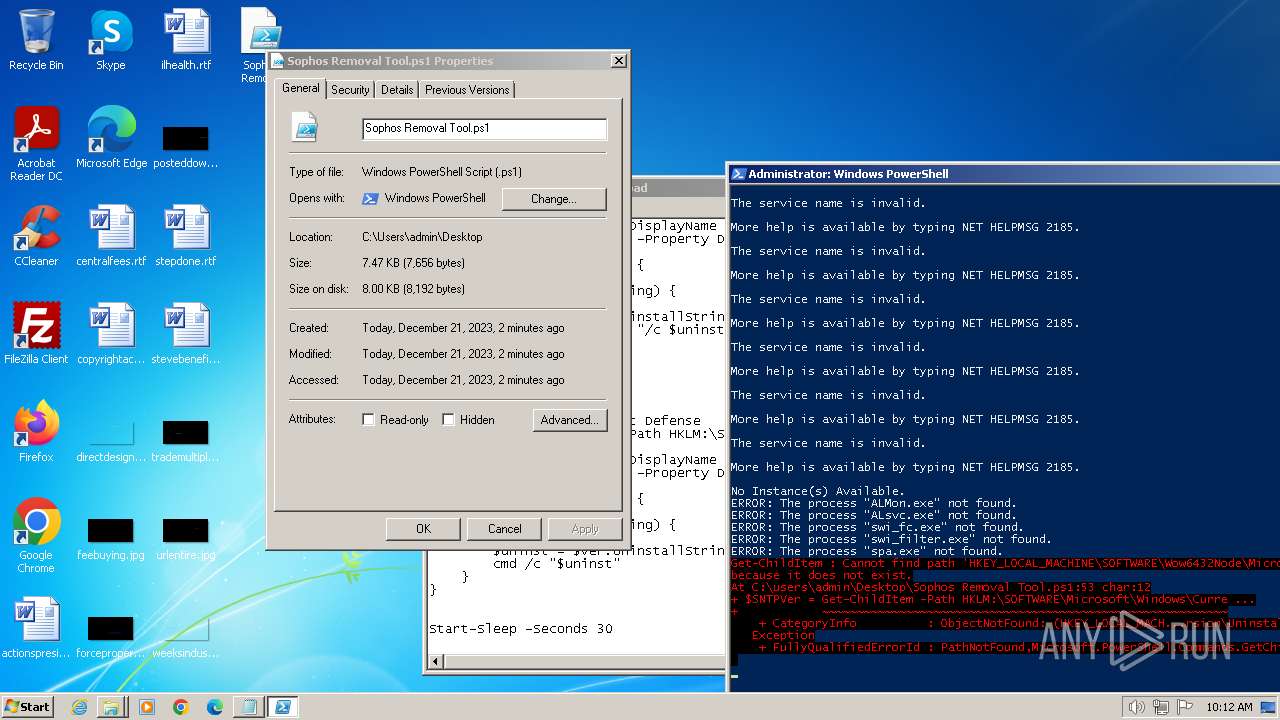Open Acrobat Reader DC shortcut
The image size is (1280, 720).
pyautogui.click(x=36, y=143)
